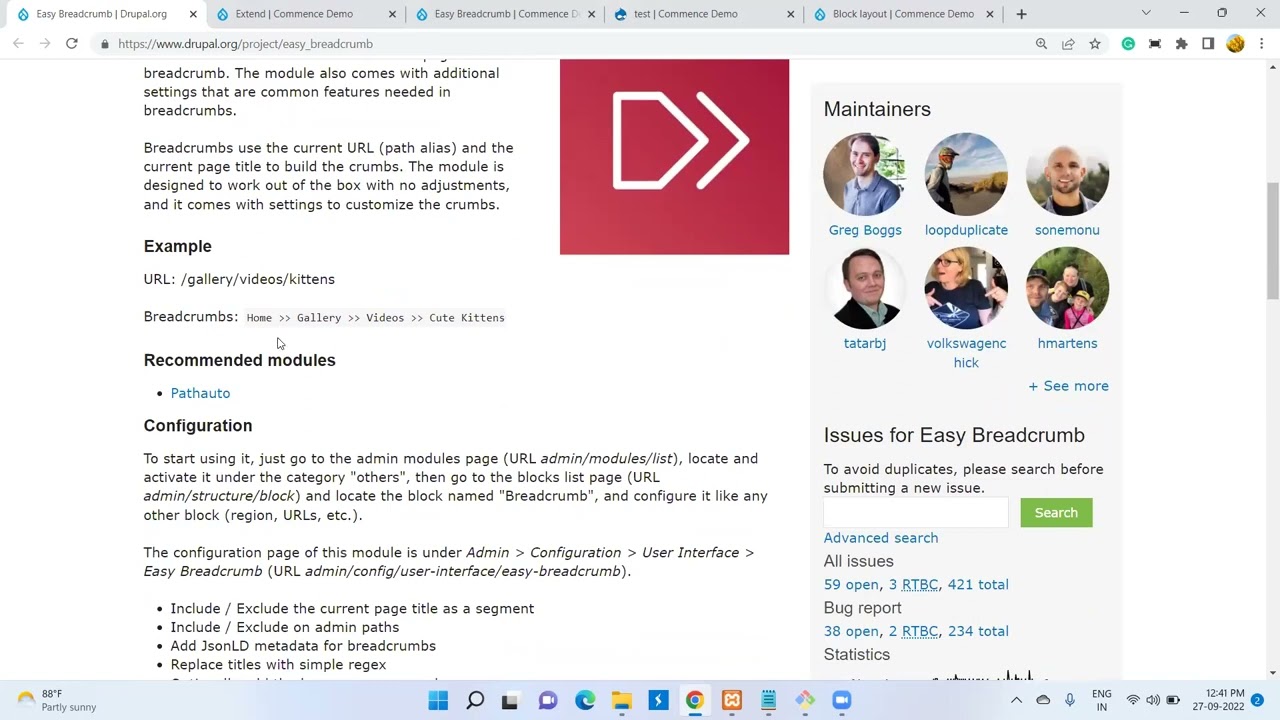Close the Extend Commence Demo tab

pos(392,14)
